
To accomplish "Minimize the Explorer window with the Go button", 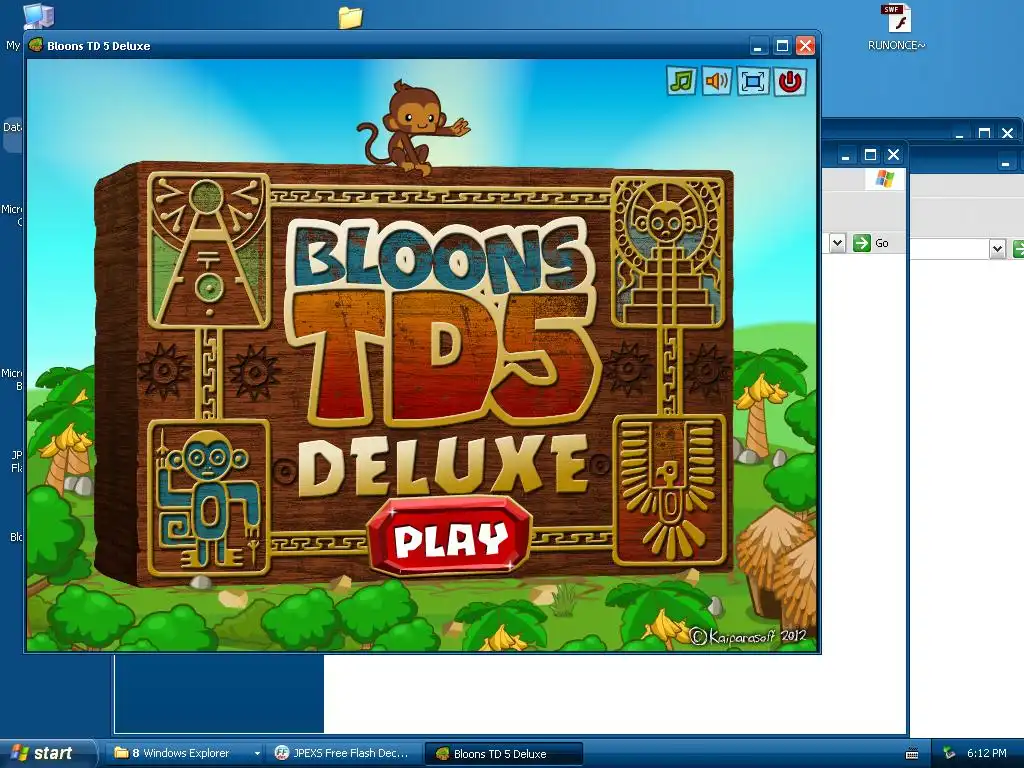I will pos(846,155).
